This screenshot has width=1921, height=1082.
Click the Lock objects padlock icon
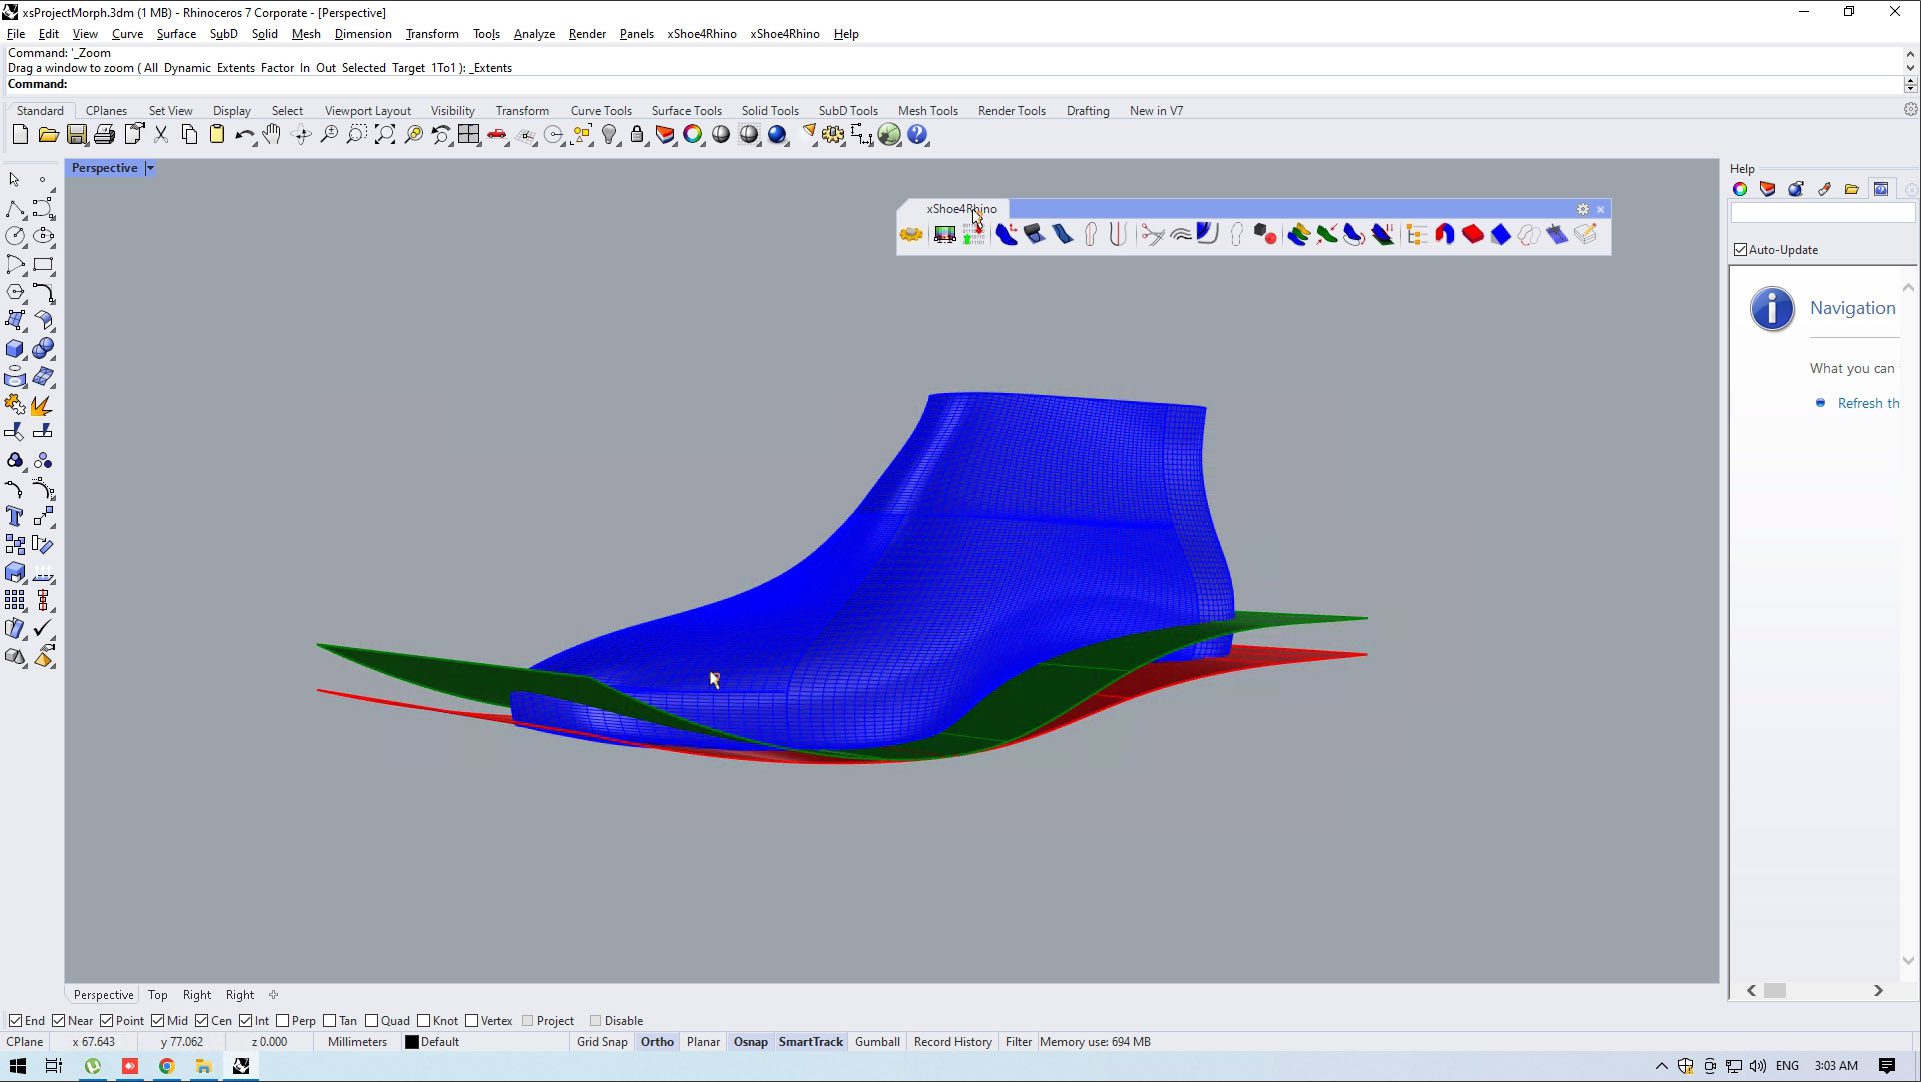click(x=637, y=135)
